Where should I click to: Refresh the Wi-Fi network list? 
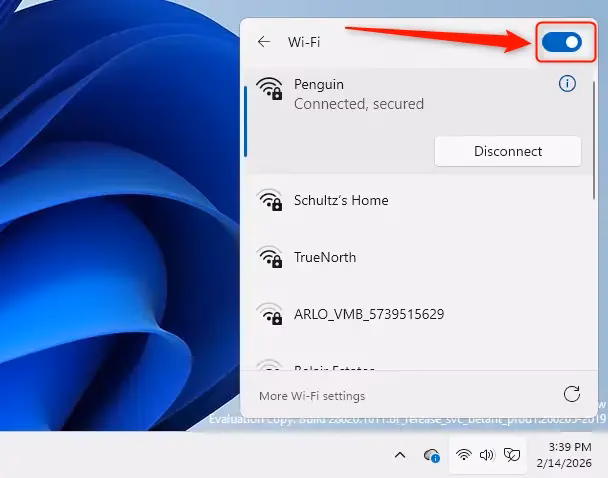pos(572,395)
